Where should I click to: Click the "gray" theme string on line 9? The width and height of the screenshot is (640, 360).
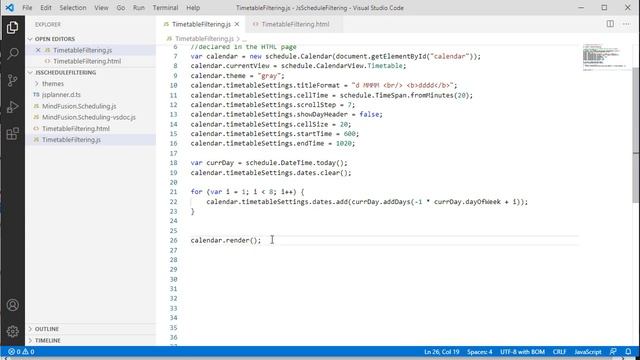coord(269,76)
